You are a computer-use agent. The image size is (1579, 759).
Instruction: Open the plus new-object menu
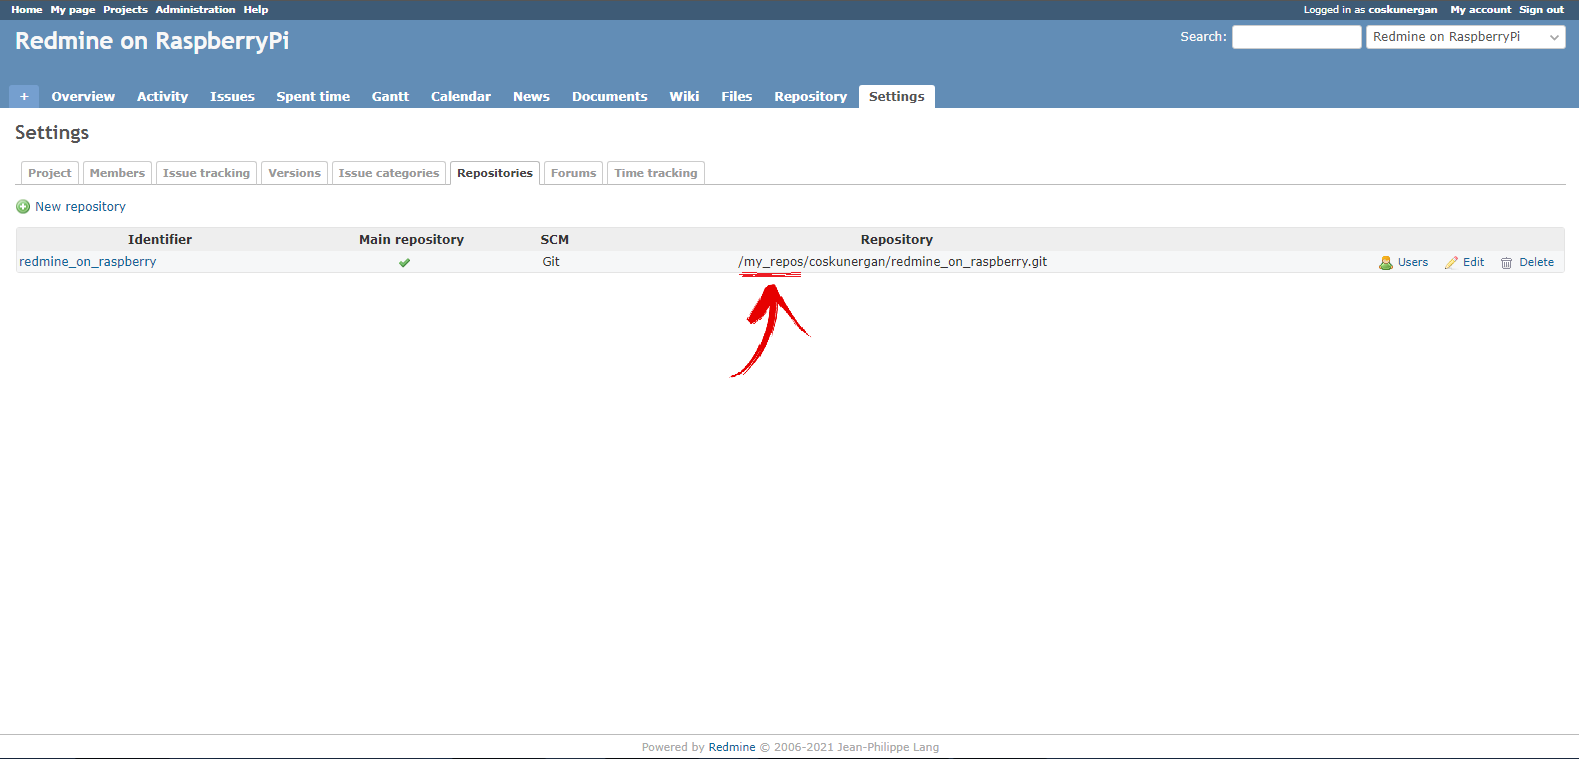click(x=24, y=96)
